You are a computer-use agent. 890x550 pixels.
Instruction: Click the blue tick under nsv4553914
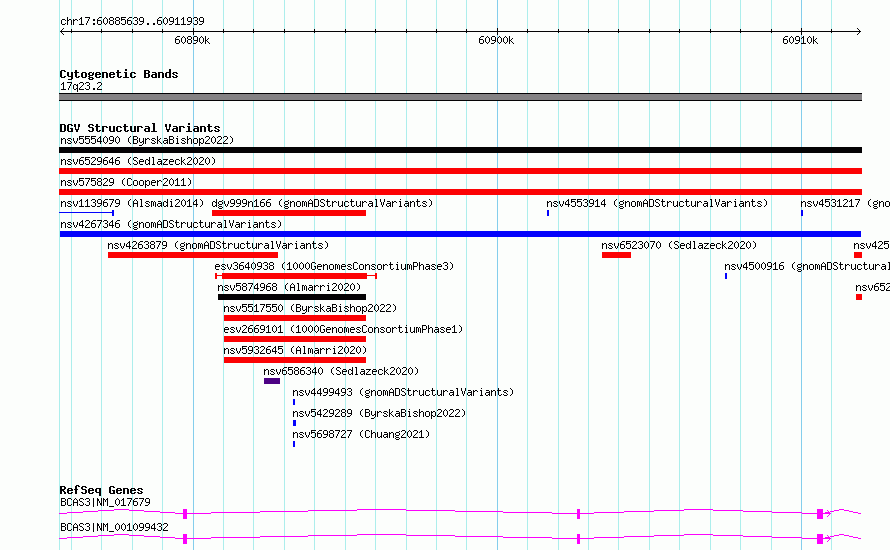pyautogui.click(x=548, y=213)
